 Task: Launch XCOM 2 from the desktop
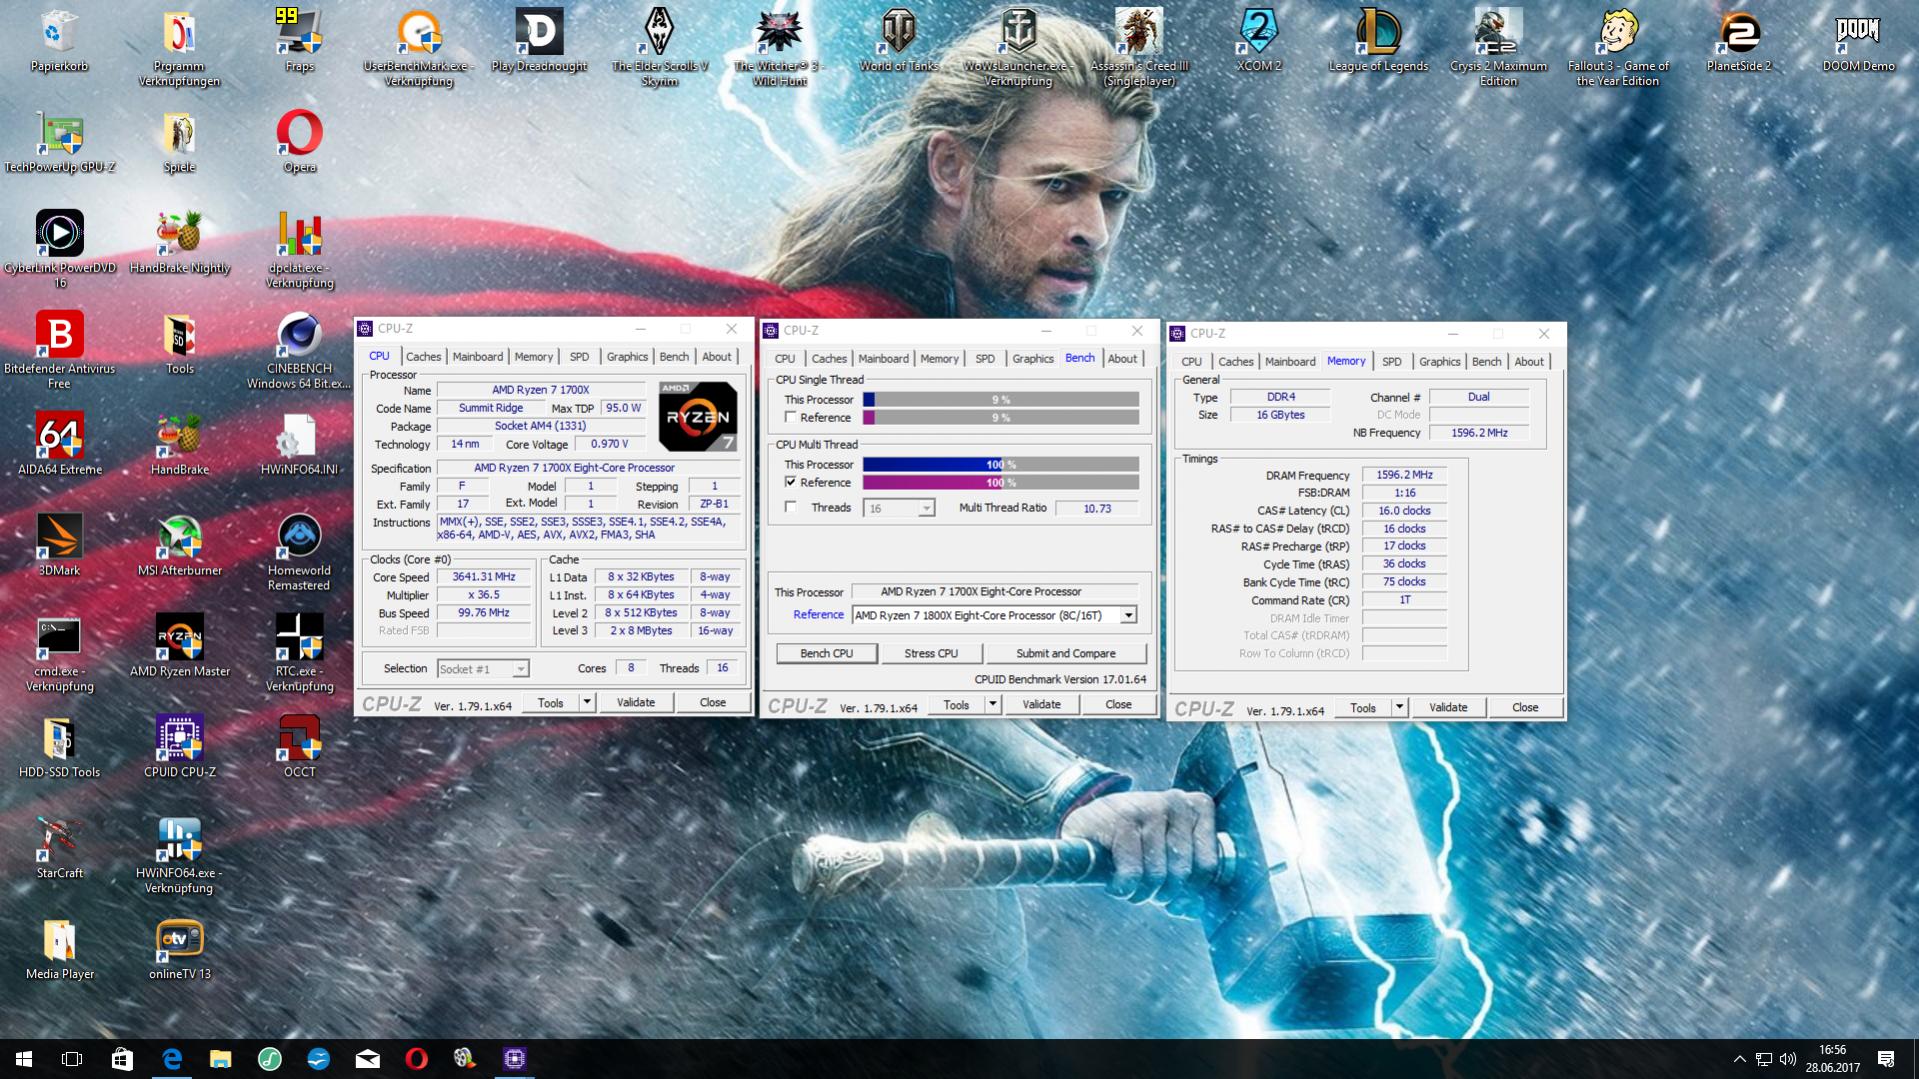coord(1258,40)
